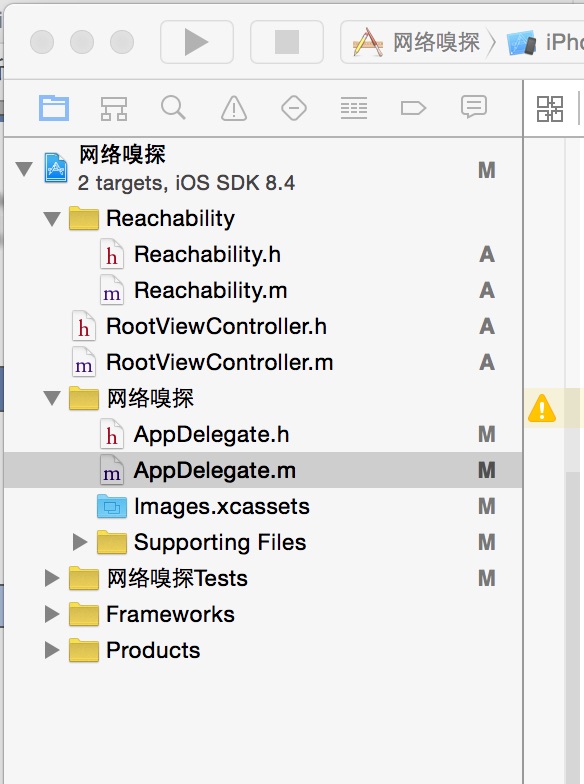
Task: Click the m file icon of Reachability.m
Action: pyautogui.click(x=112, y=290)
